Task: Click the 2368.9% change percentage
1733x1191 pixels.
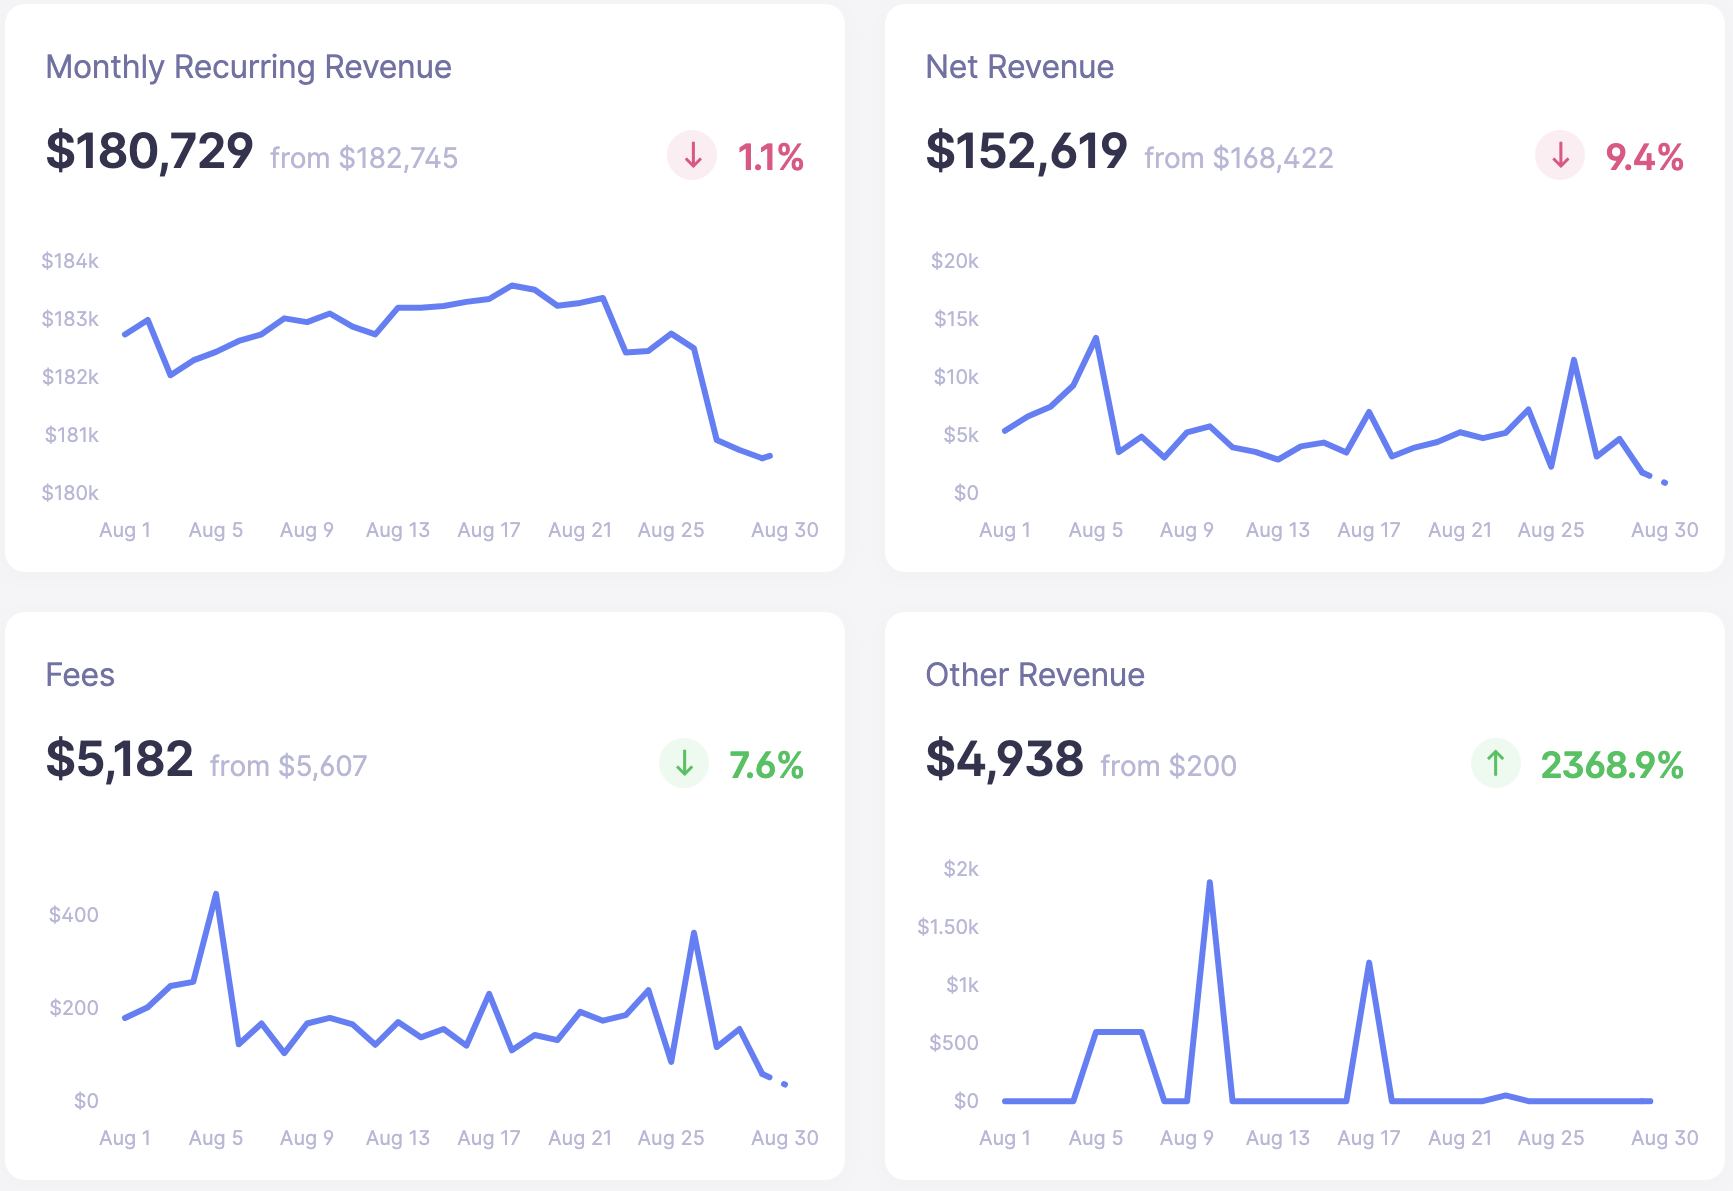Action: (1611, 765)
